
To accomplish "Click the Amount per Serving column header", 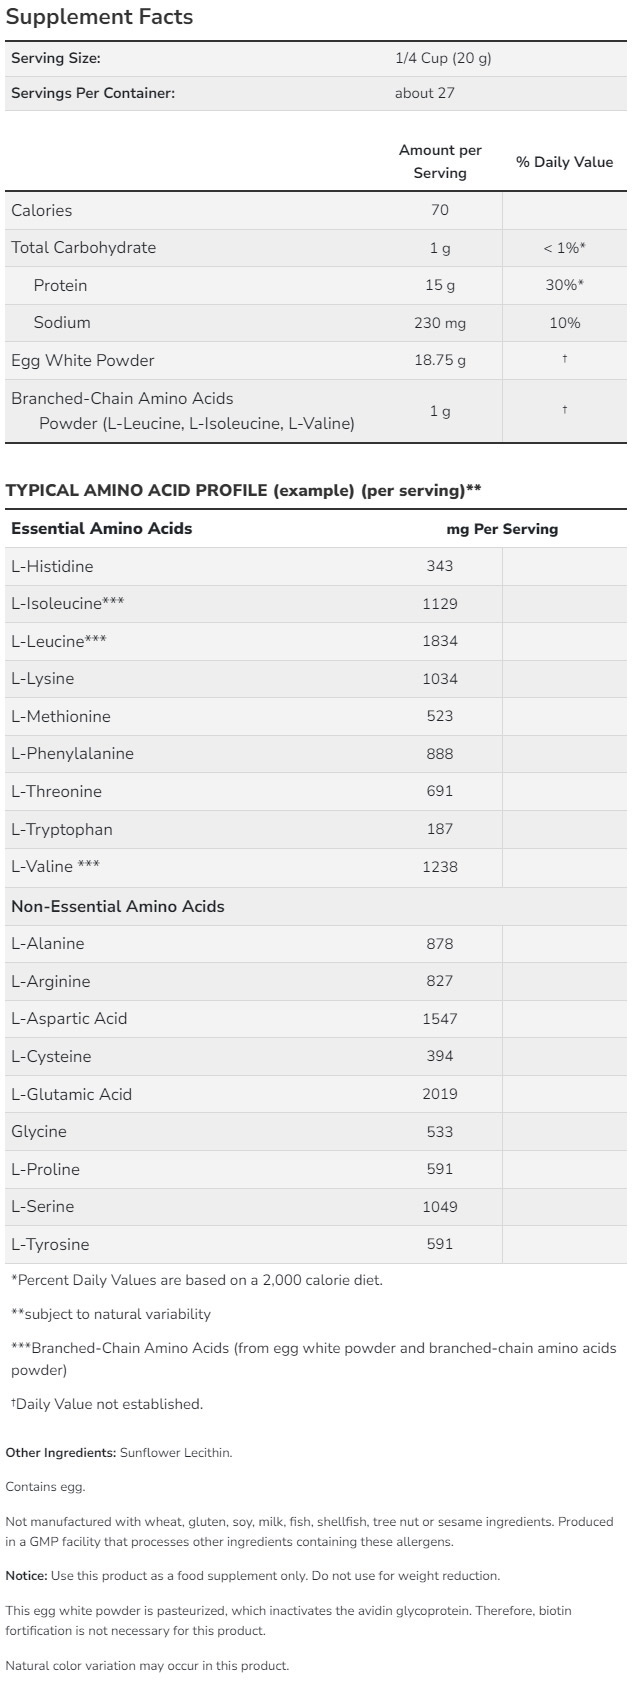I will (440, 161).
